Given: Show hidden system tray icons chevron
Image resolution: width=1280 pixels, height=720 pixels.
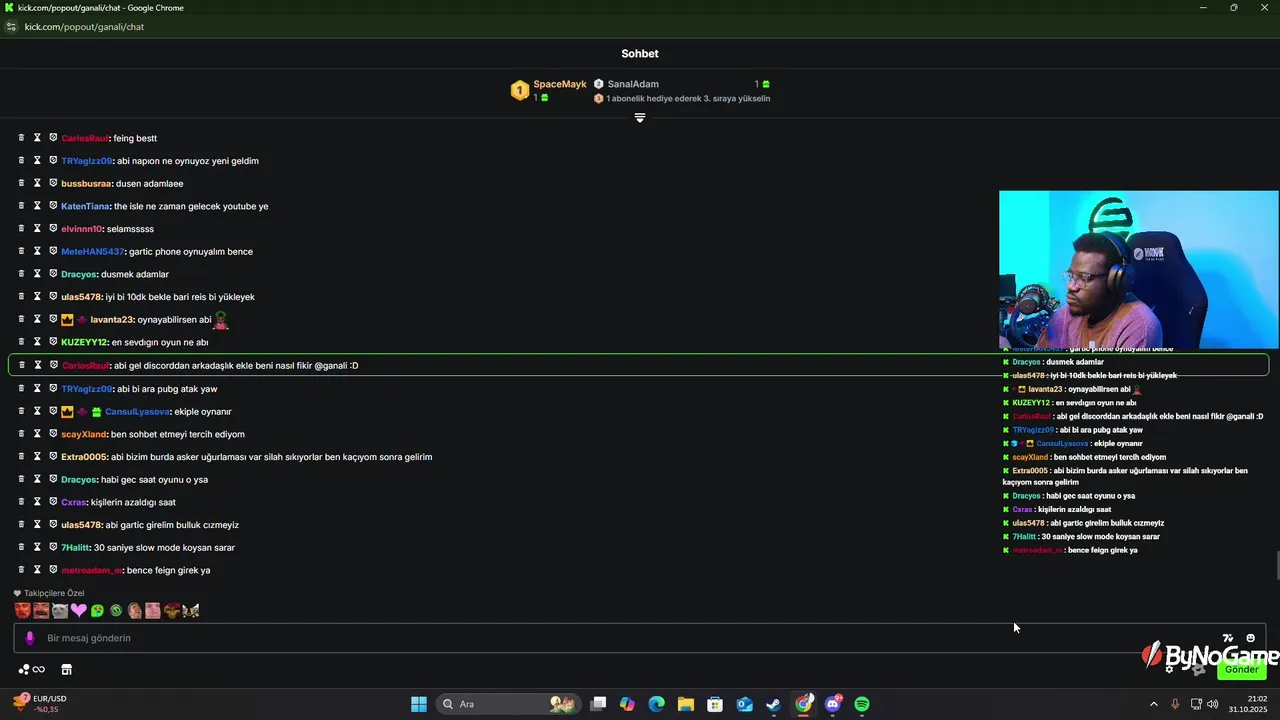Looking at the screenshot, I should pos(1153,704).
